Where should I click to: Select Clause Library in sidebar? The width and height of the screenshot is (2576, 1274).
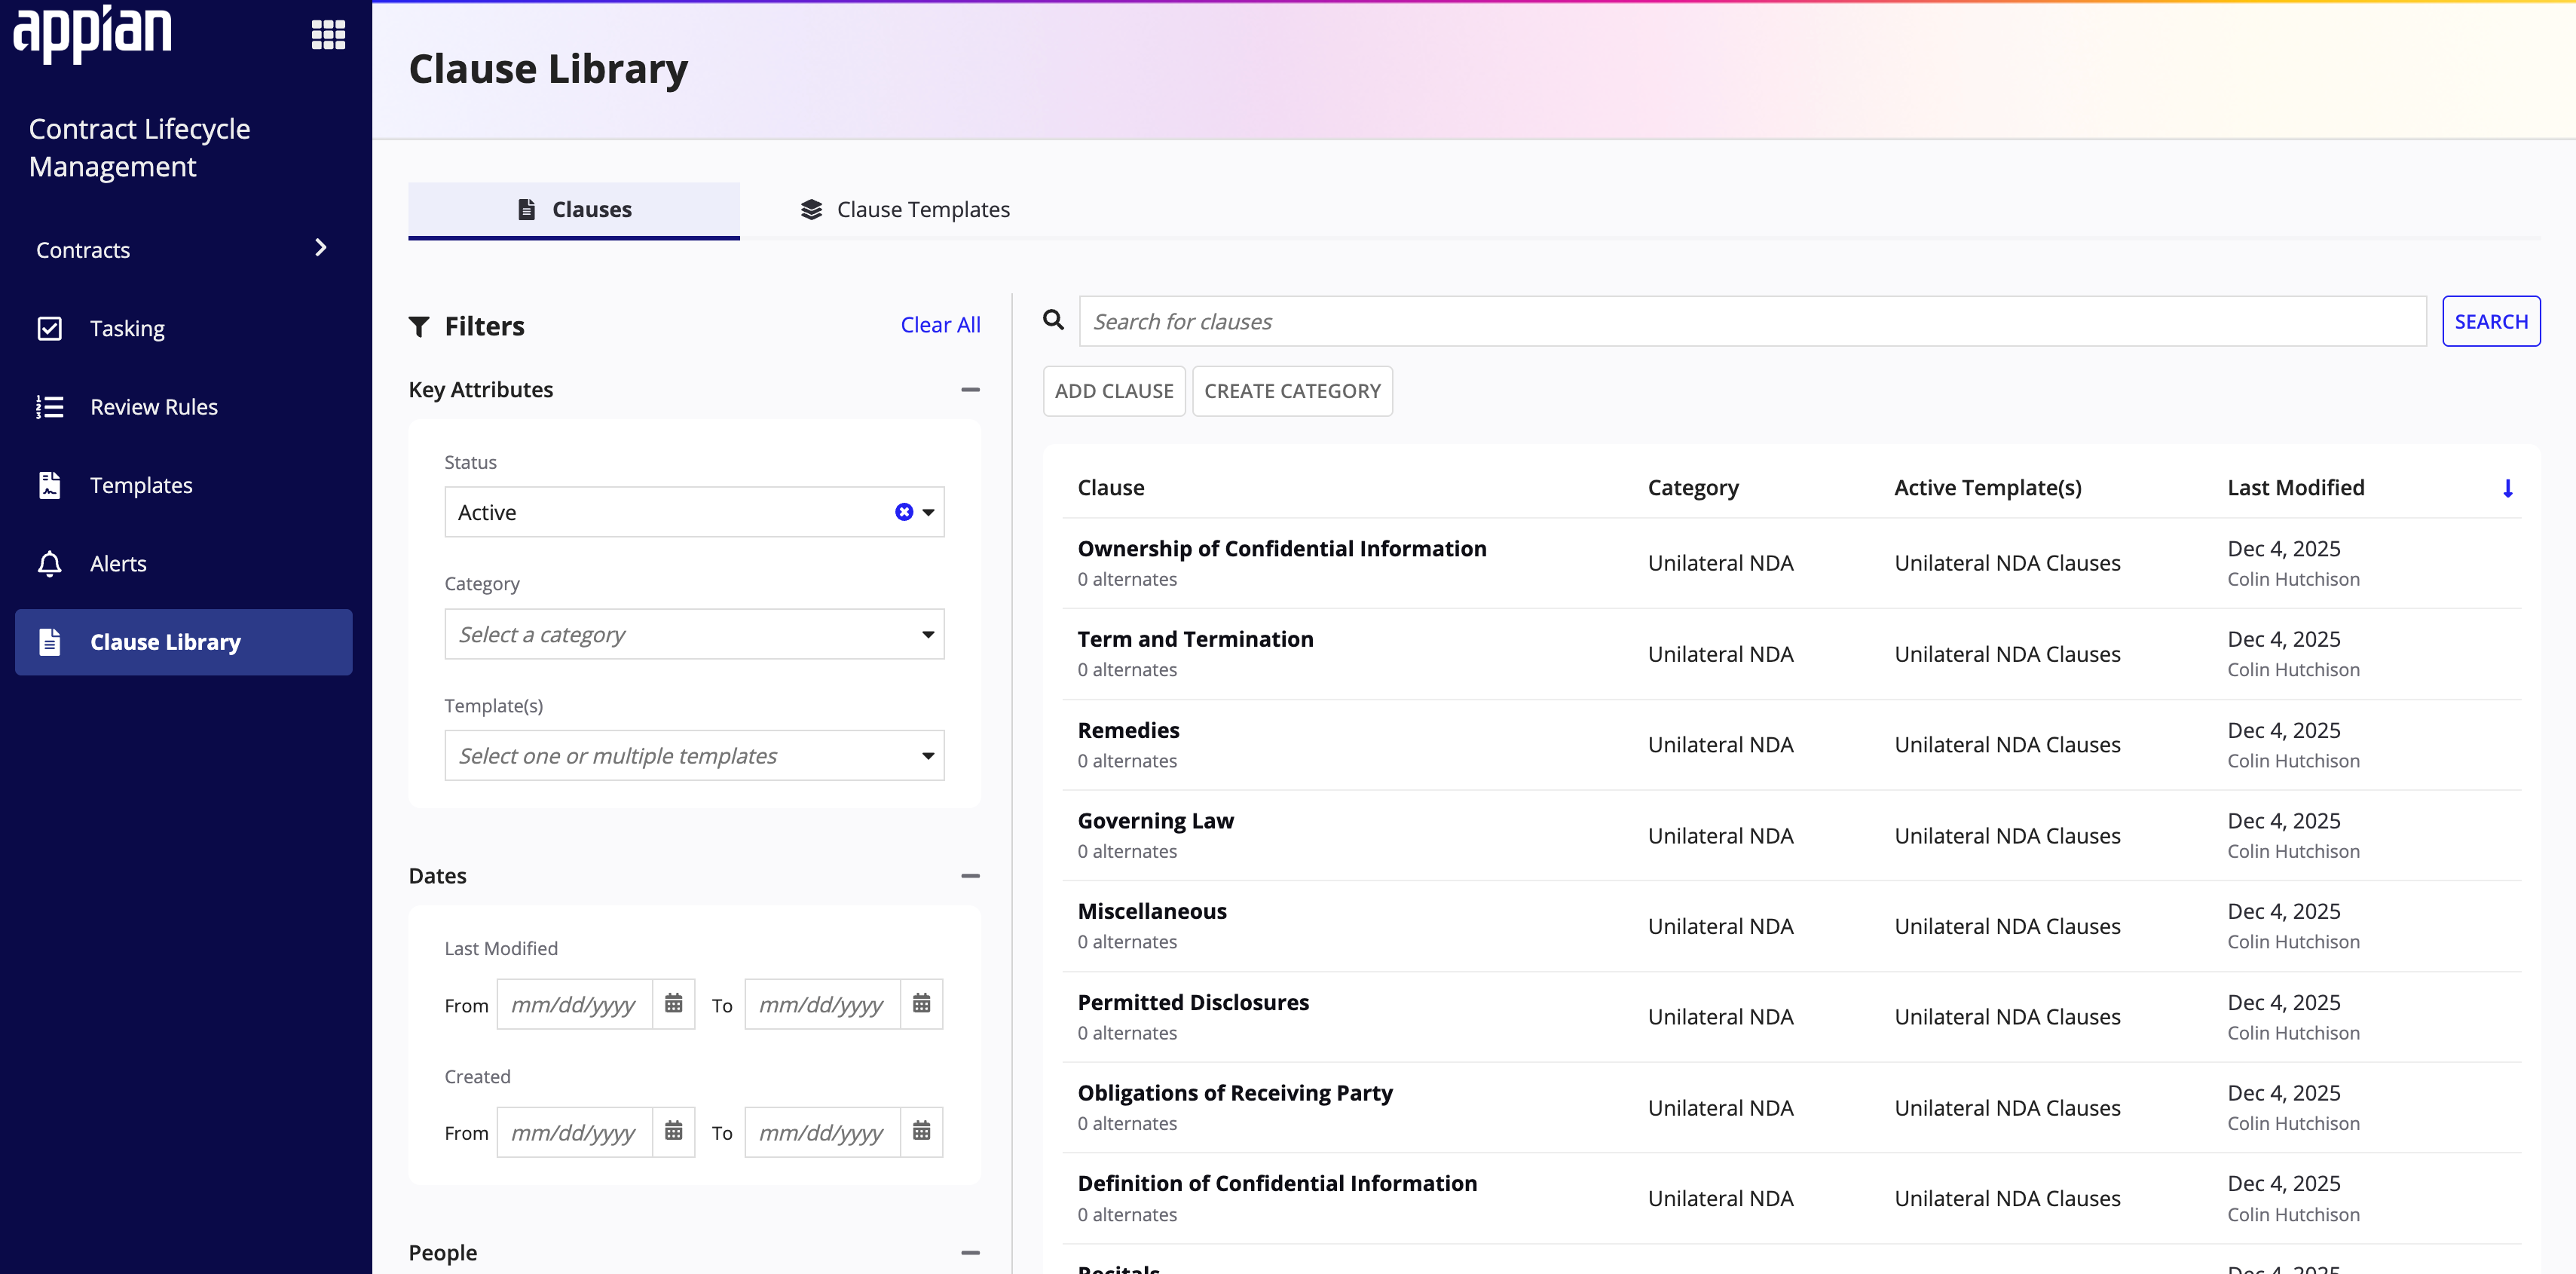click(184, 642)
